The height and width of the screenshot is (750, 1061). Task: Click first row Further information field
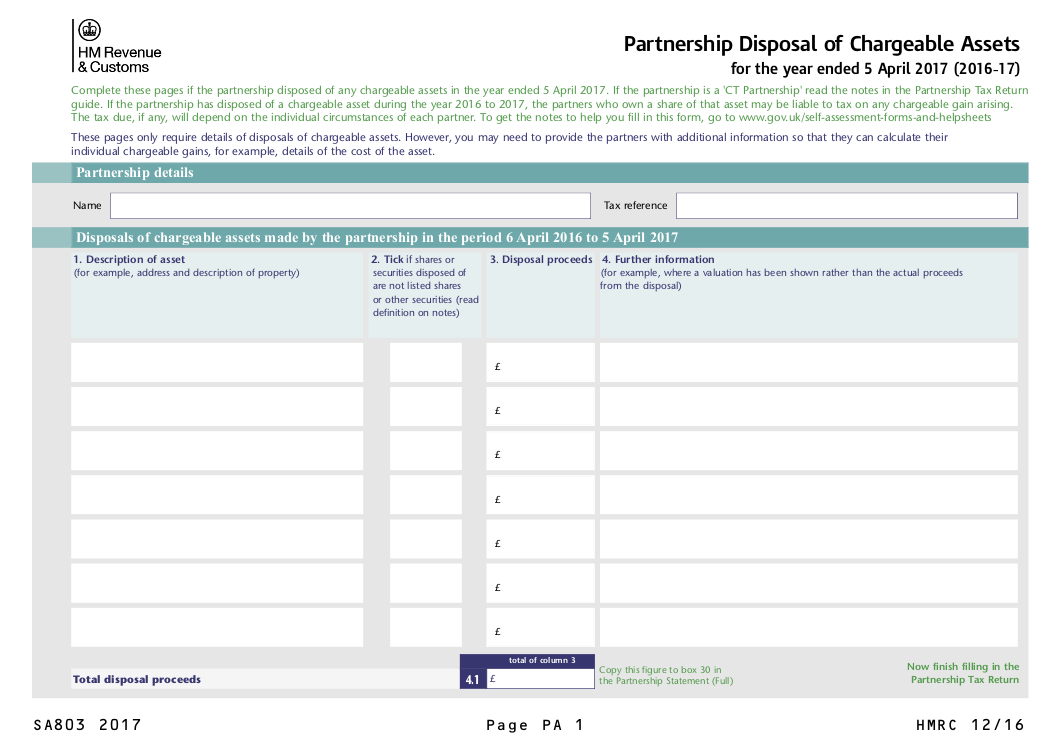(x=809, y=363)
